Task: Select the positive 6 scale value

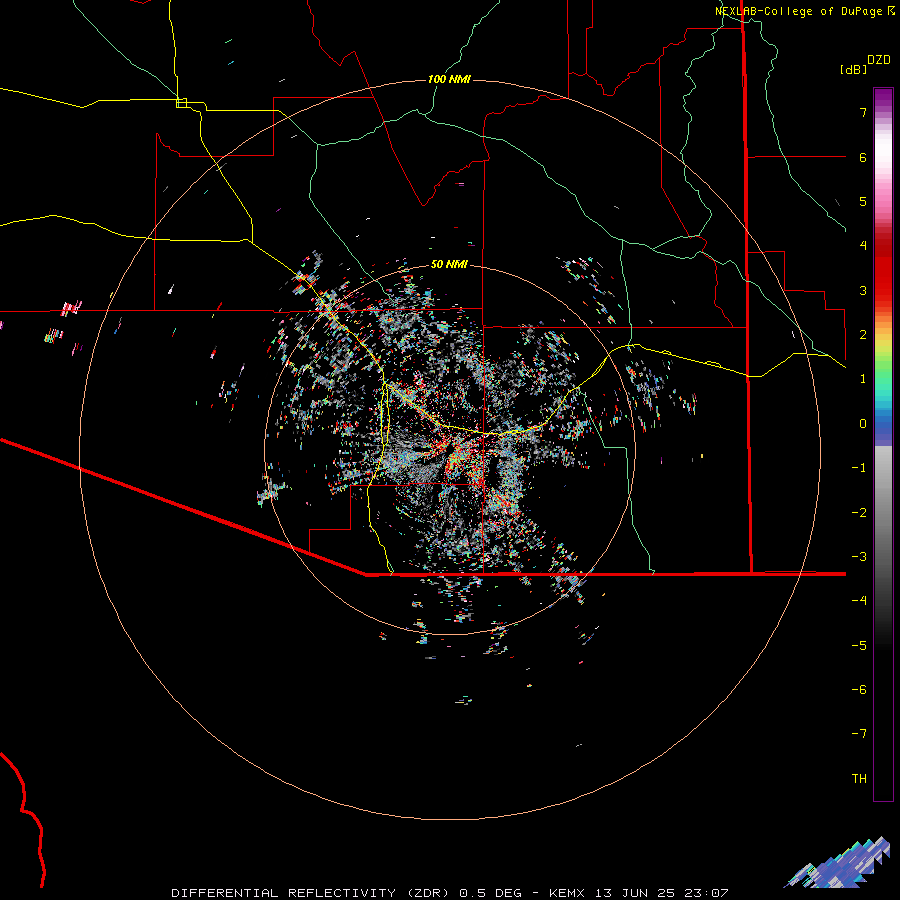Action: (863, 157)
